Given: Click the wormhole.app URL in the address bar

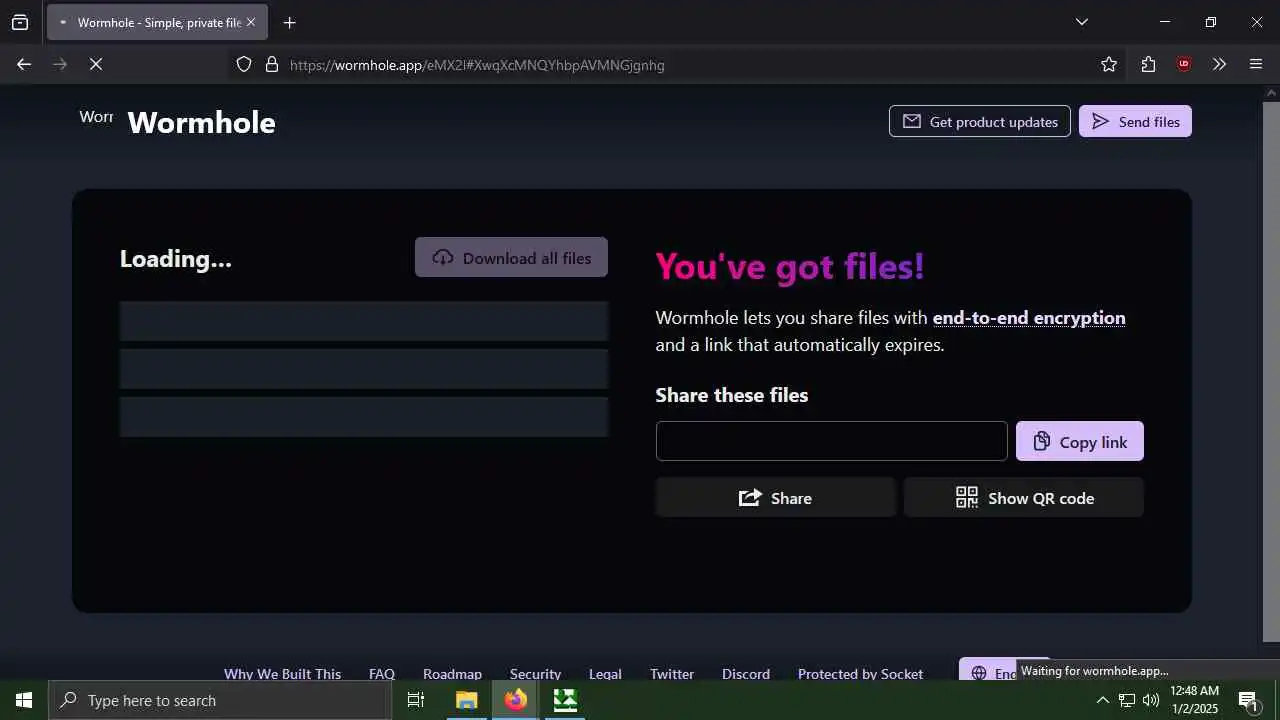Looking at the screenshot, I should pyautogui.click(x=477, y=65).
